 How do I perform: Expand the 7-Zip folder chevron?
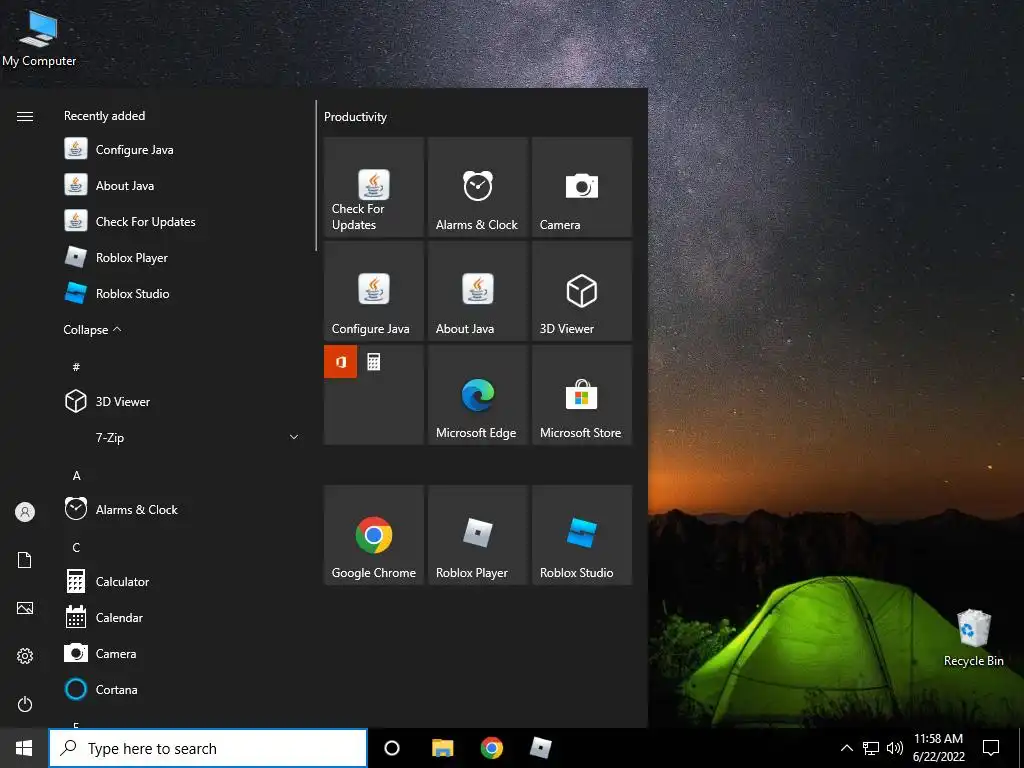294,437
